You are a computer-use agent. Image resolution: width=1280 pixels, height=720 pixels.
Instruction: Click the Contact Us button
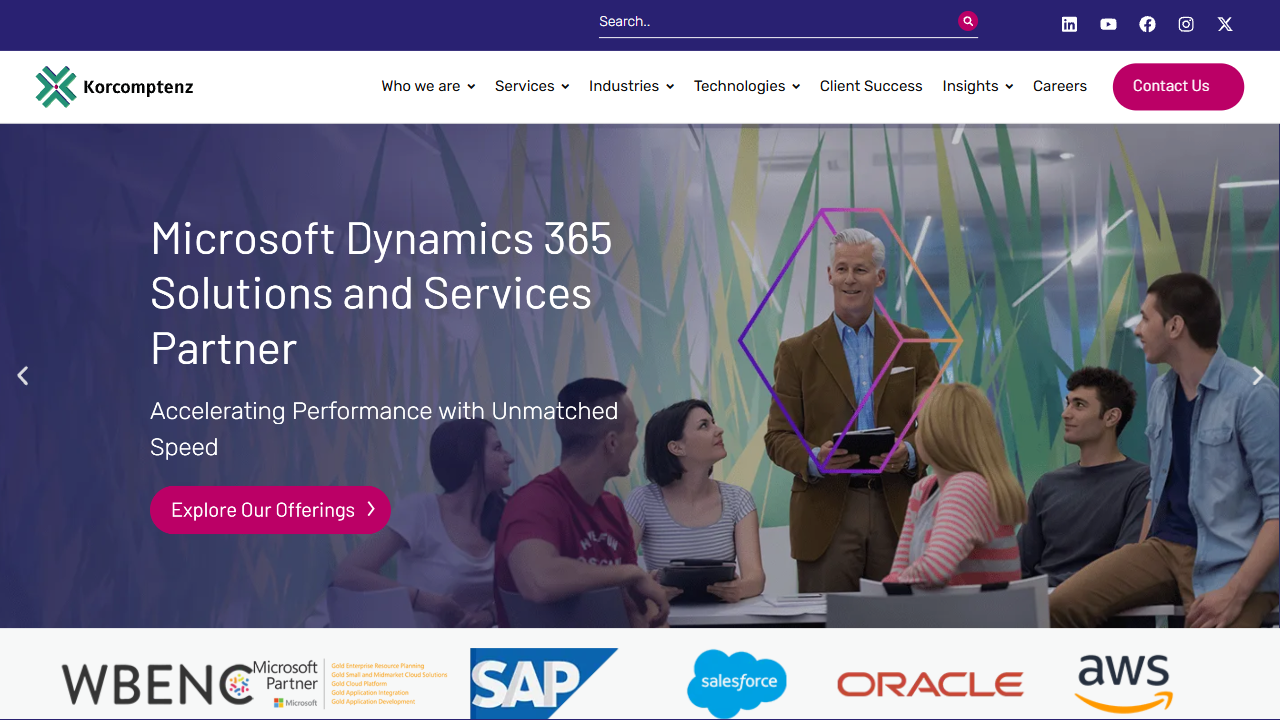click(x=1178, y=86)
